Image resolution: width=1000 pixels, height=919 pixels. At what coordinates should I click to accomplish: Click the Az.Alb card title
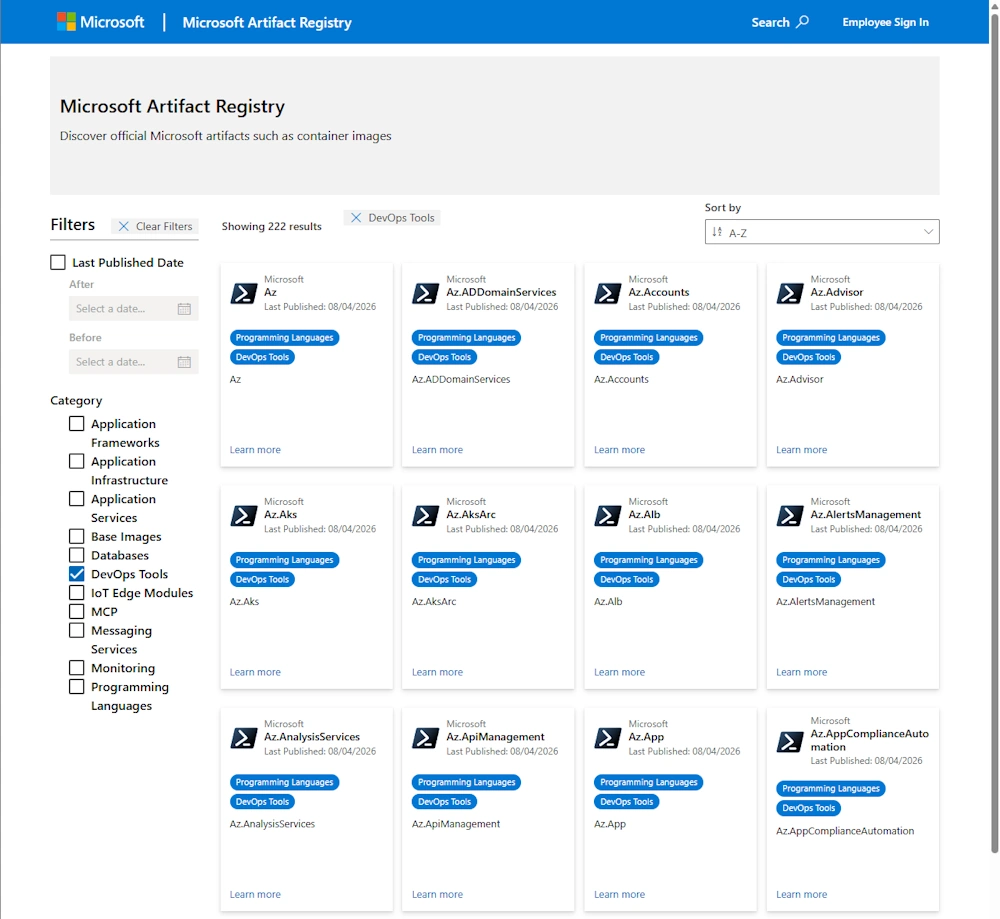tap(644, 514)
